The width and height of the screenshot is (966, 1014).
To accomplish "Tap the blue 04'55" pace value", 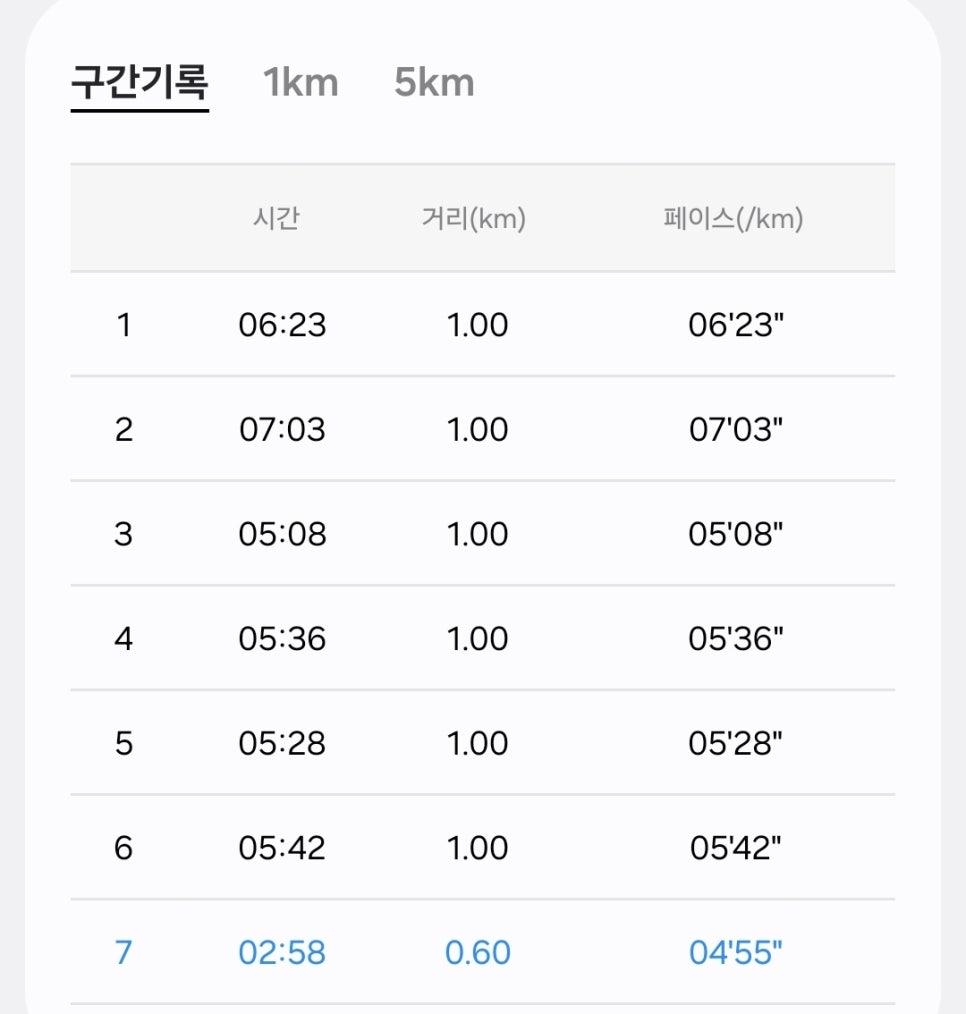I will tap(736, 953).
